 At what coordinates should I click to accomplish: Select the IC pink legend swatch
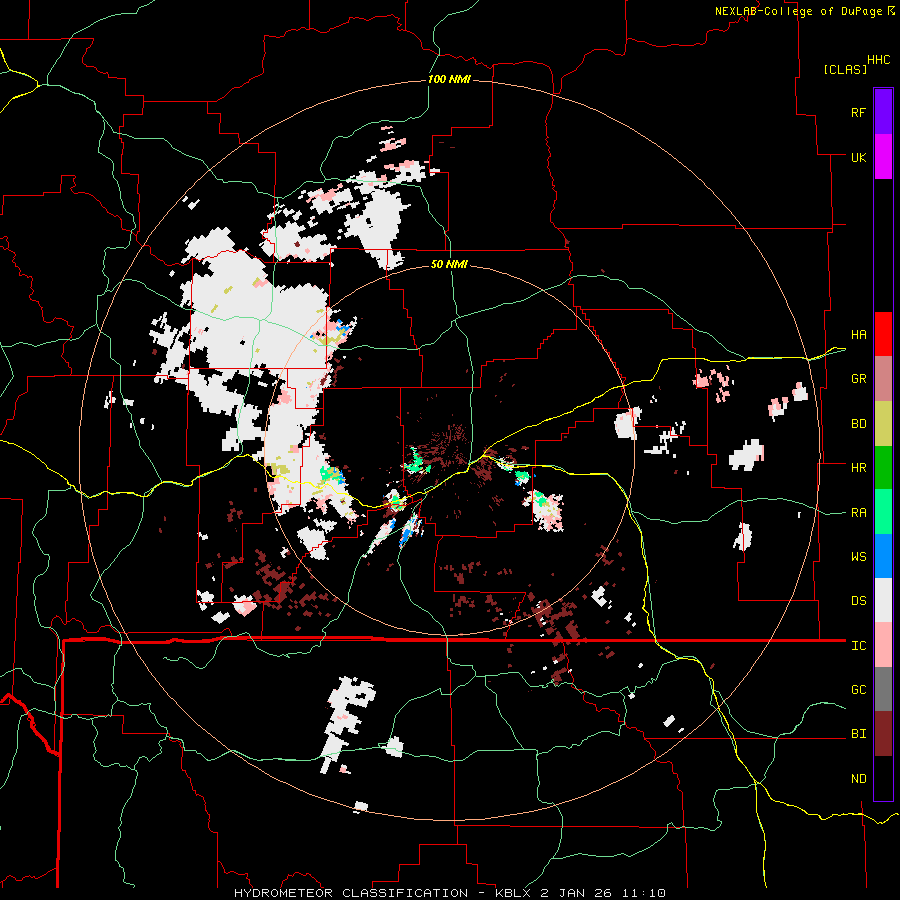click(x=883, y=645)
